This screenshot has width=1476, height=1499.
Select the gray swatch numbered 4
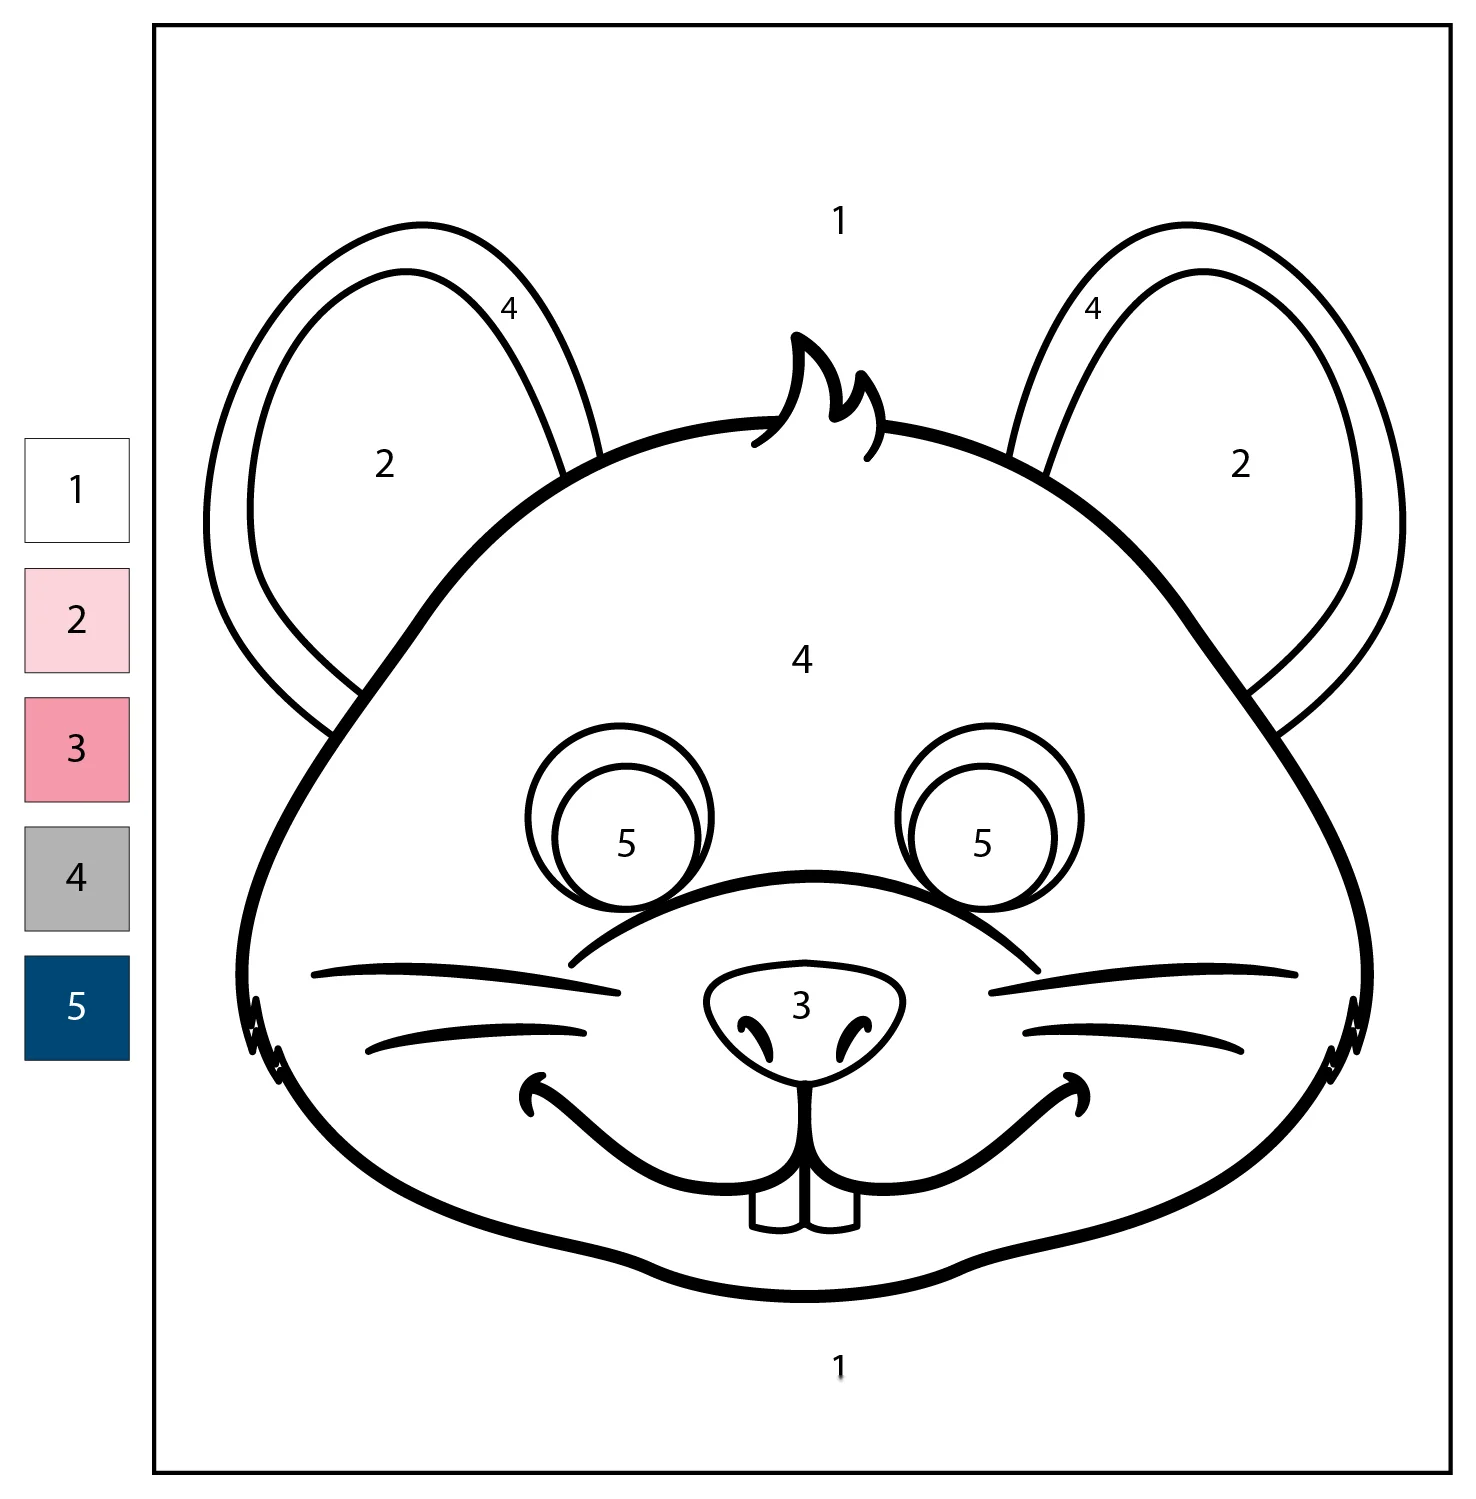click(x=77, y=878)
